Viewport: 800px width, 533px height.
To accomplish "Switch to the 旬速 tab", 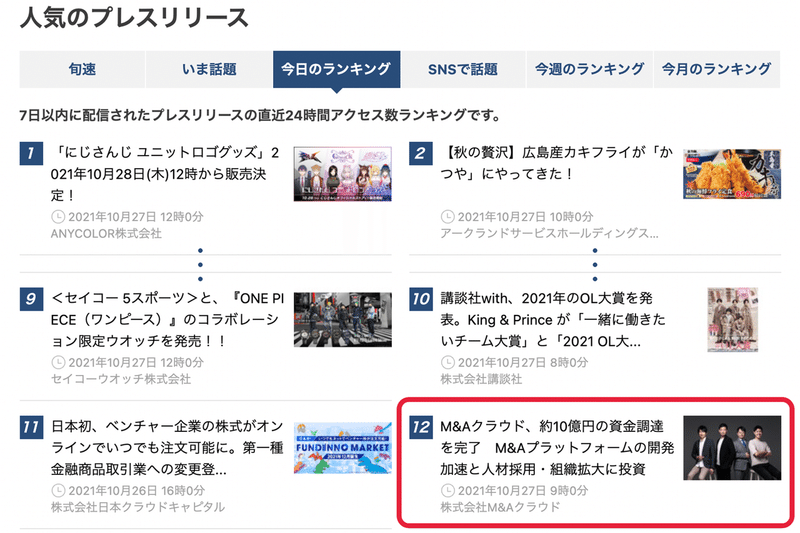I will click(82, 69).
